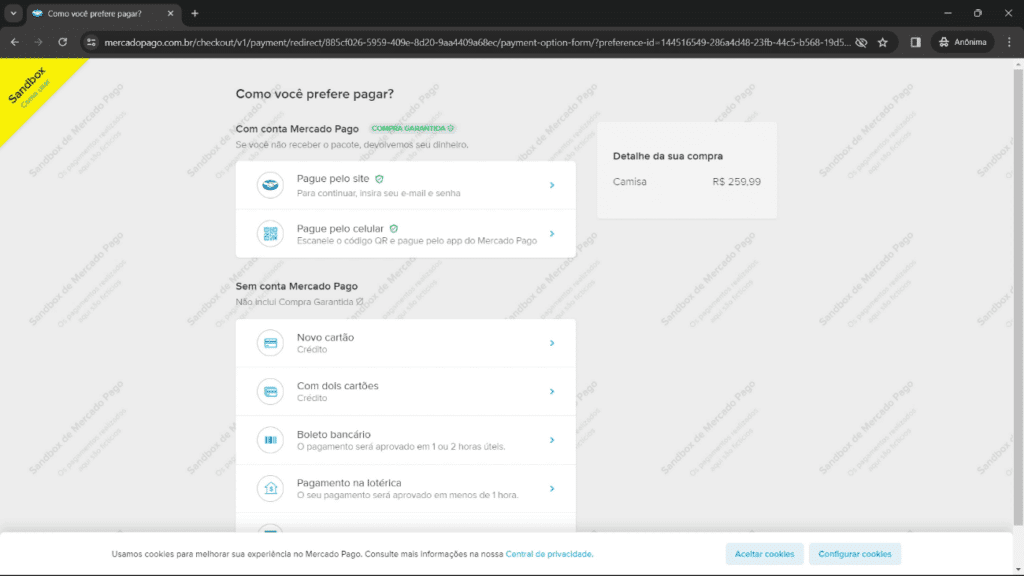Click the 'Detalhe da sua compra' heading
Viewport: 1024px width, 576px height.
667,156
